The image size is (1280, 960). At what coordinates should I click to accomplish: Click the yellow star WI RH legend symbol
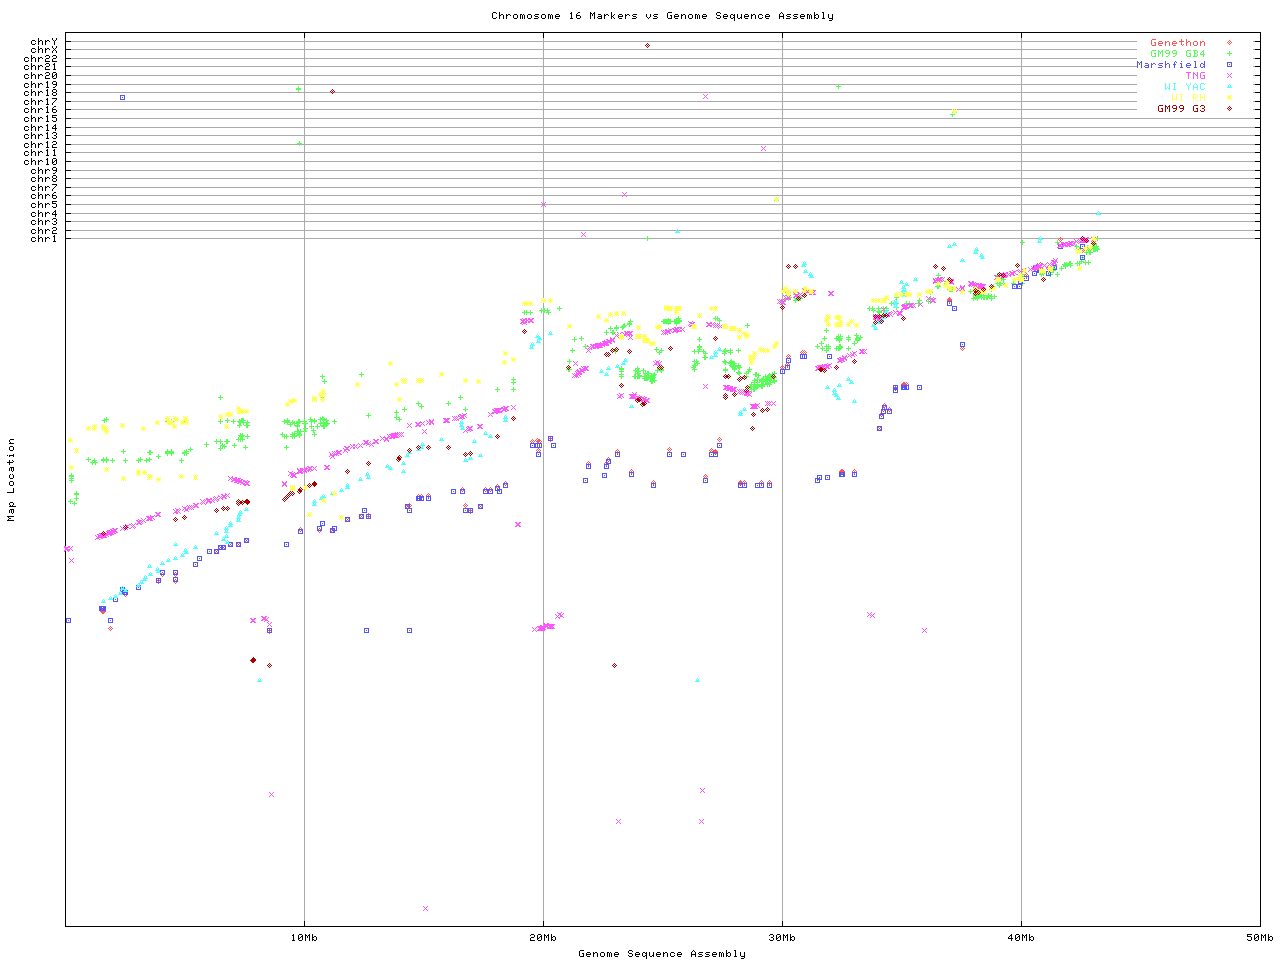pos(1229,98)
